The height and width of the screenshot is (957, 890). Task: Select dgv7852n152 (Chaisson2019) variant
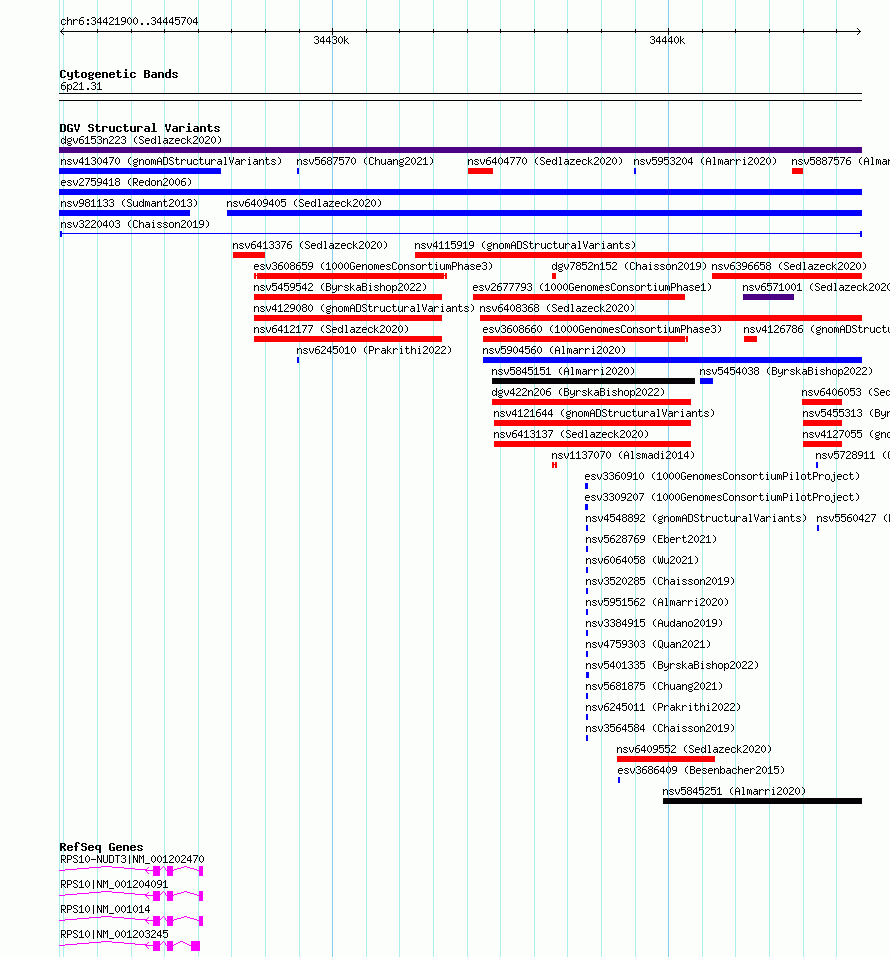629,267
